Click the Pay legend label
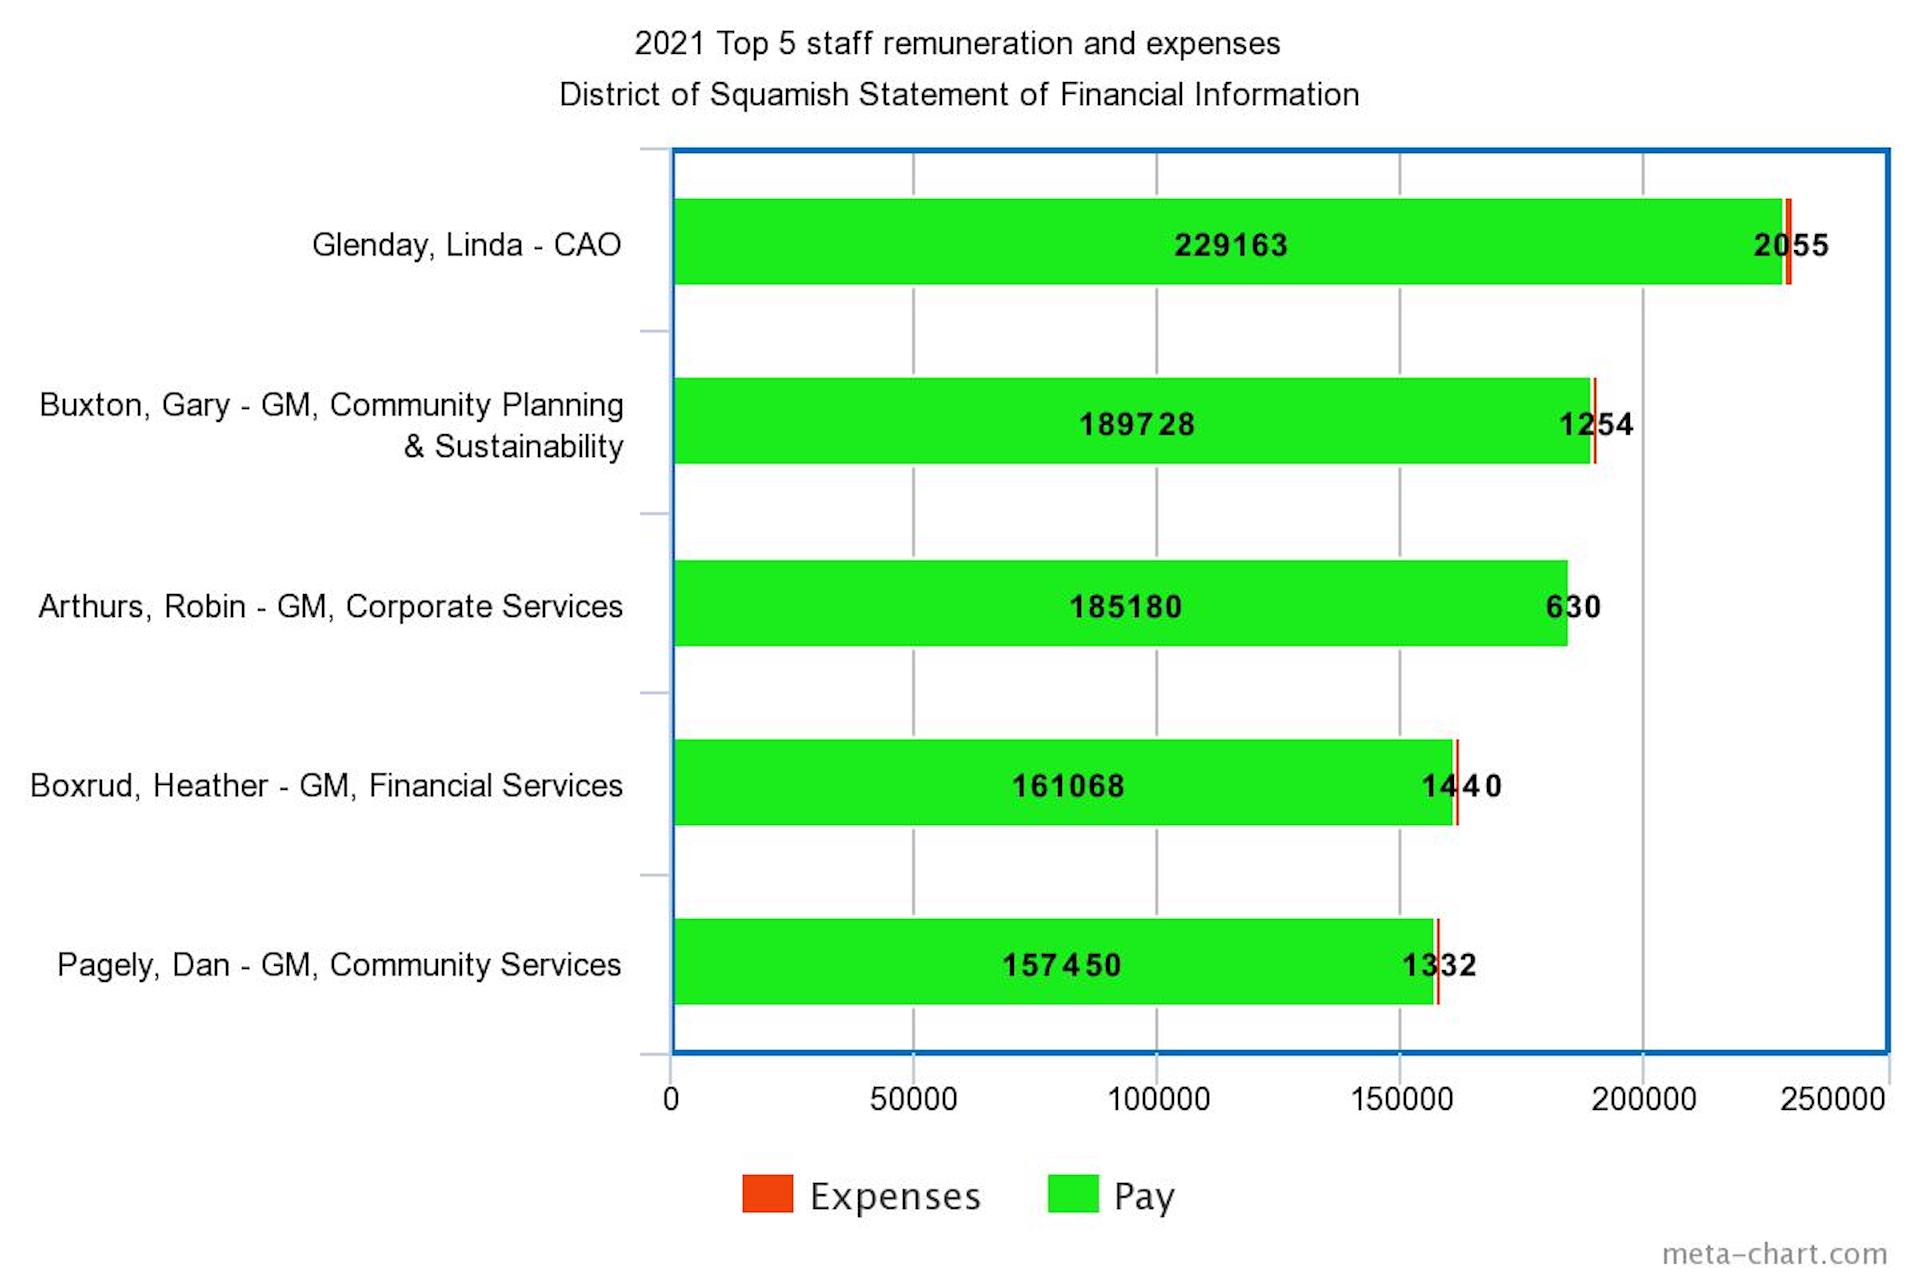The width and height of the screenshot is (1920, 1280). (x=1144, y=1197)
